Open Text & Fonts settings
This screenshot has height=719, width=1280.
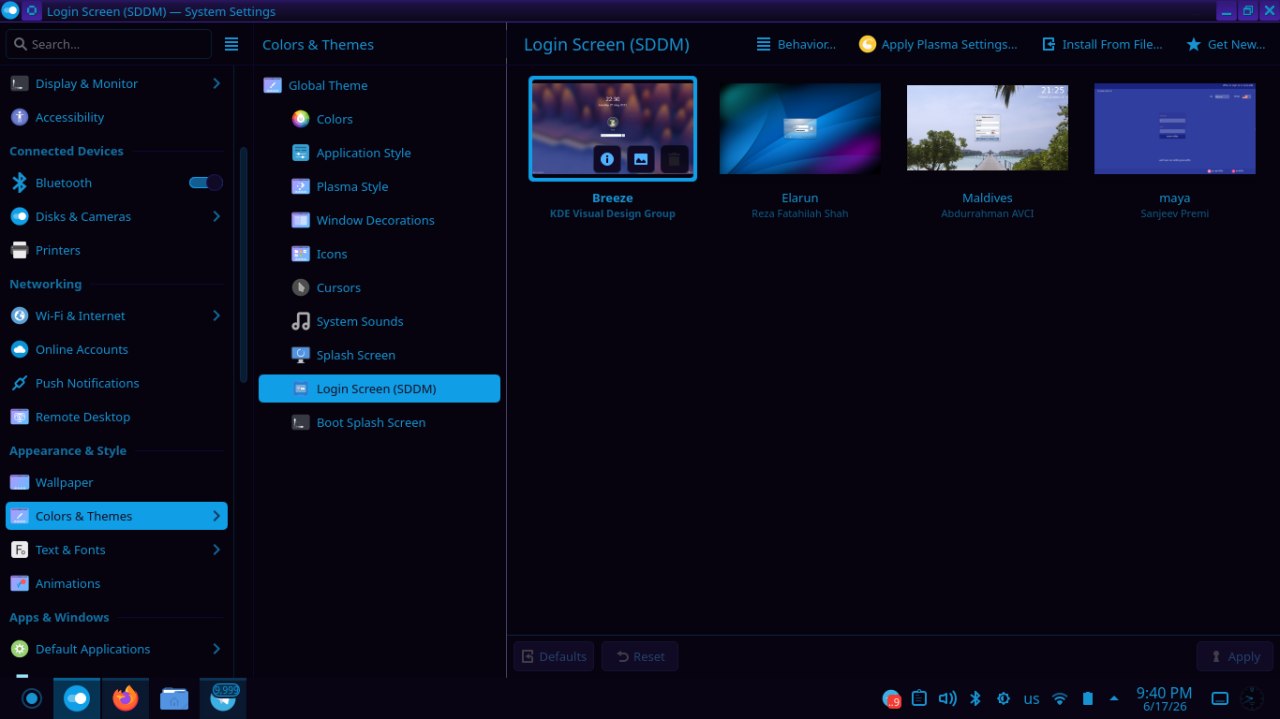[116, 550]
